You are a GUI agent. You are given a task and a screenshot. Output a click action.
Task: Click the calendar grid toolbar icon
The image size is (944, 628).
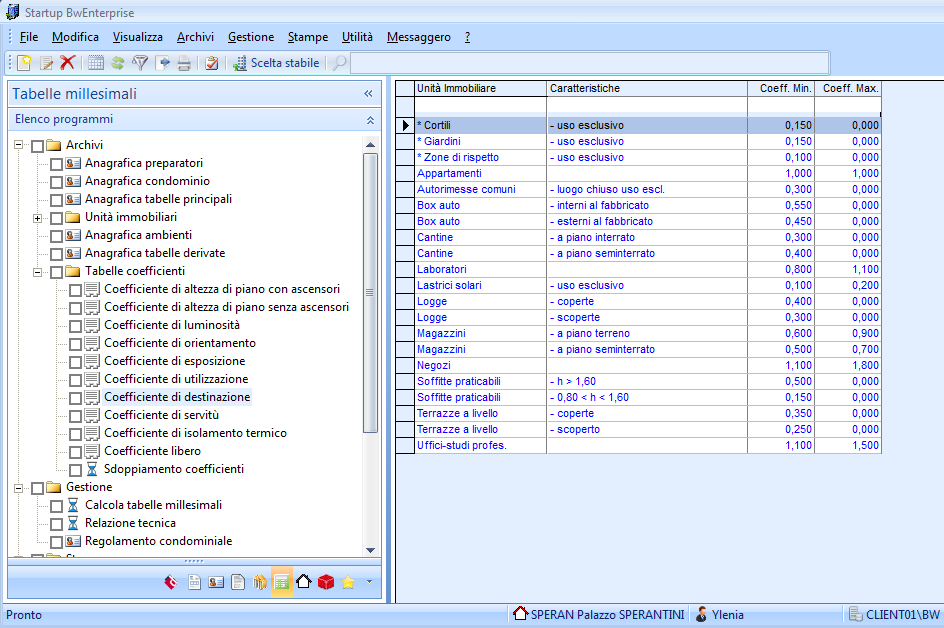pos(96,63)
